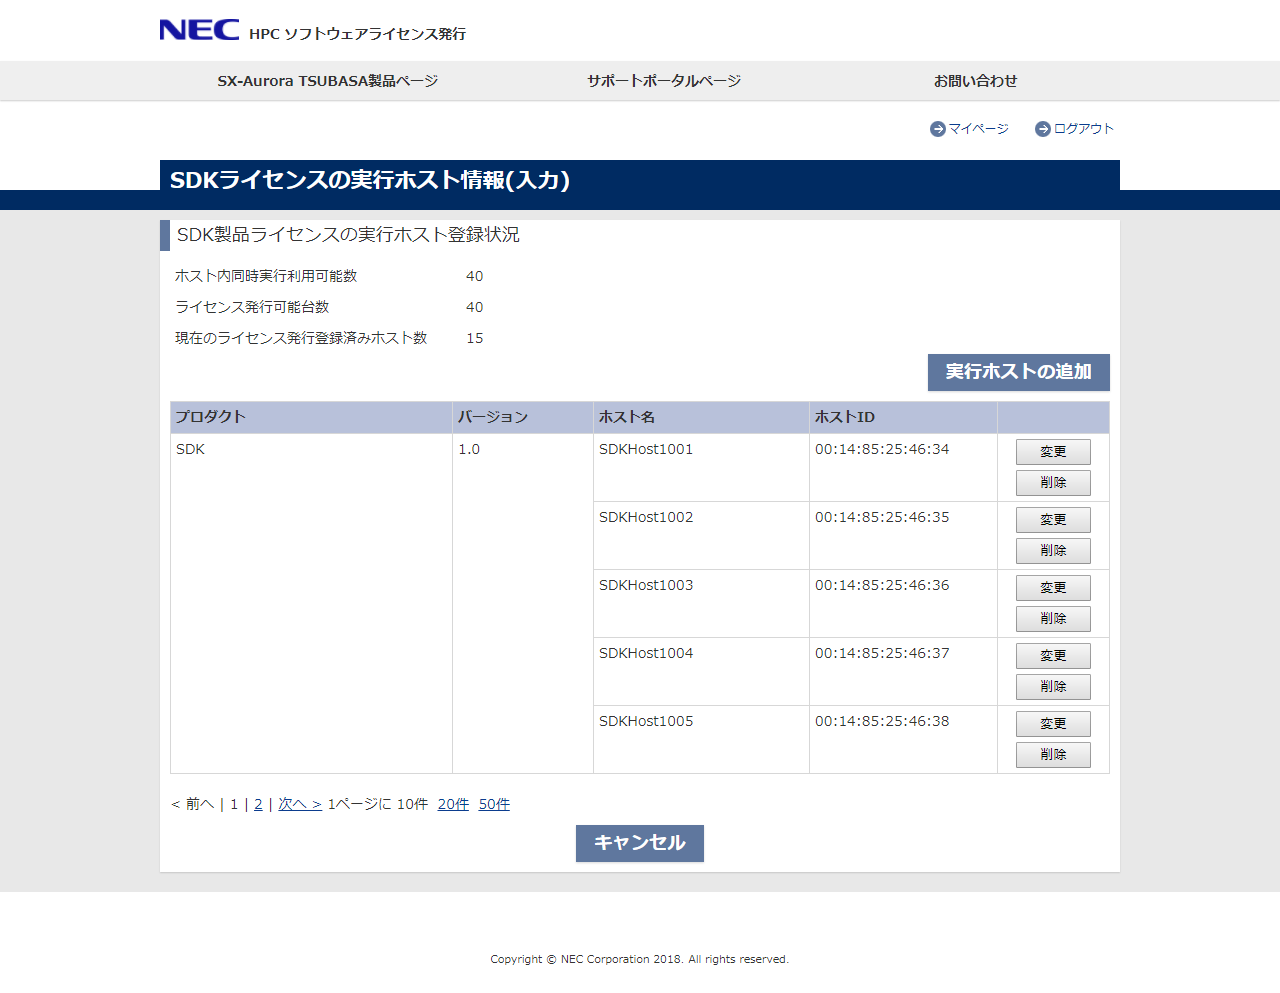Click the 次へ > pagination link
The image size is (1280, 993).
point(300,804)
